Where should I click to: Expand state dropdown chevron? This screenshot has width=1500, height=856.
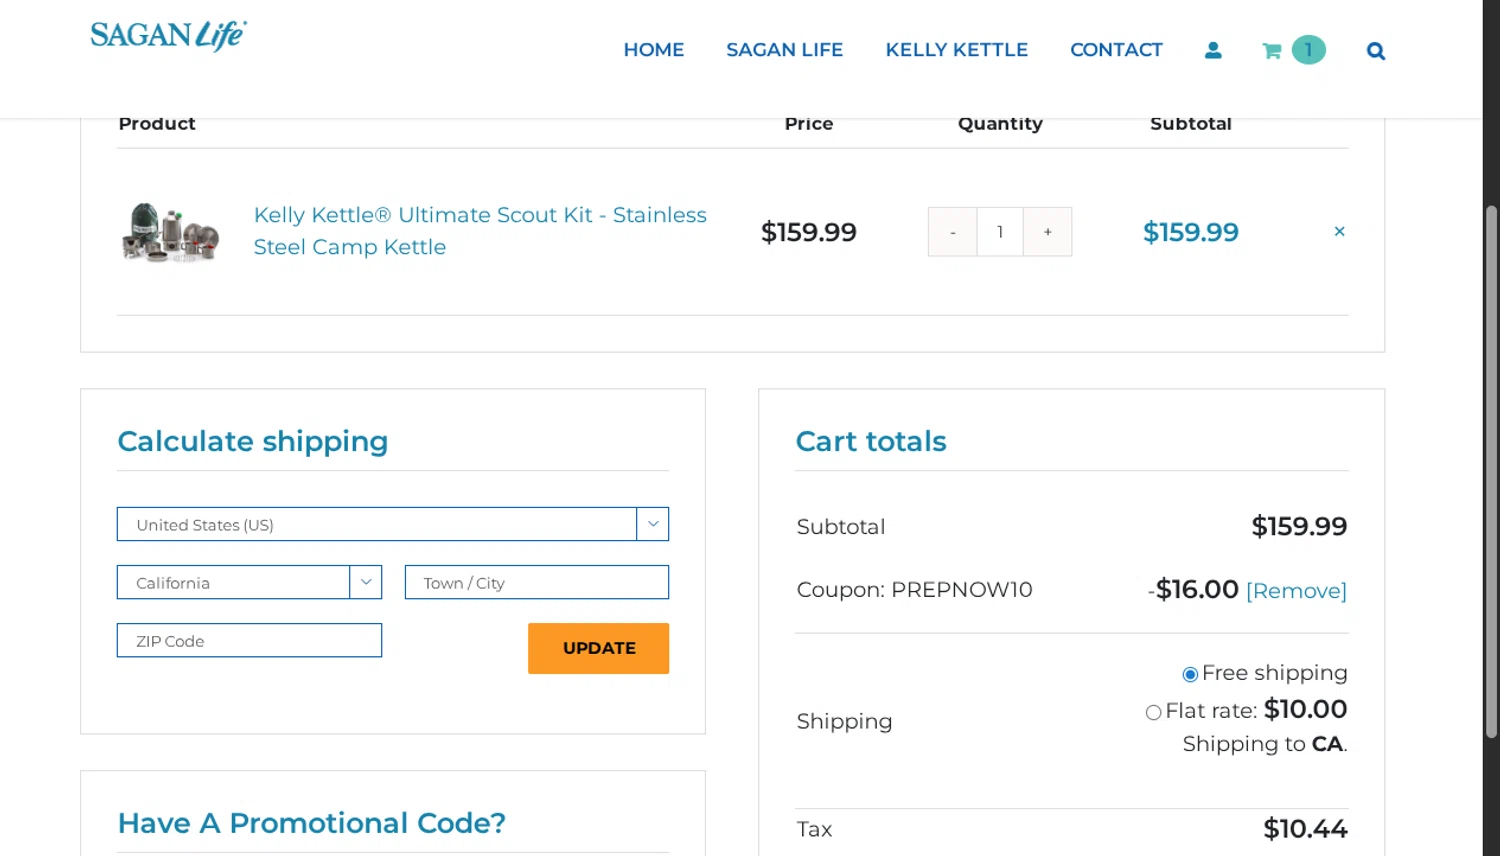[x=366, y=582]
